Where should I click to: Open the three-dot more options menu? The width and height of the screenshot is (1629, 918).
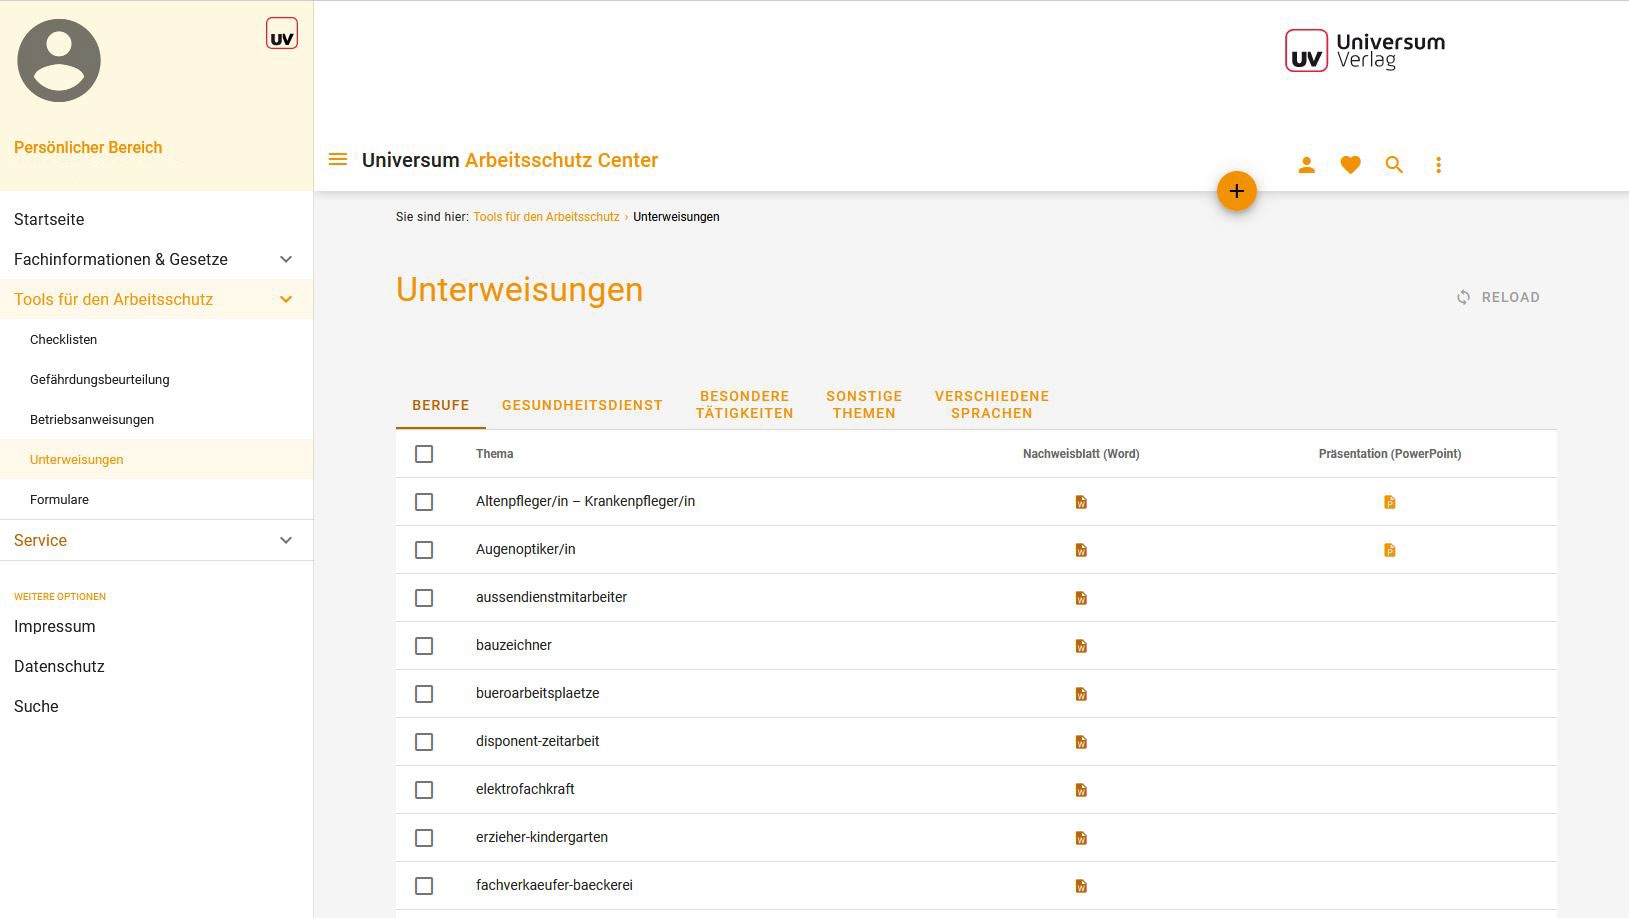coord(1438,165)
